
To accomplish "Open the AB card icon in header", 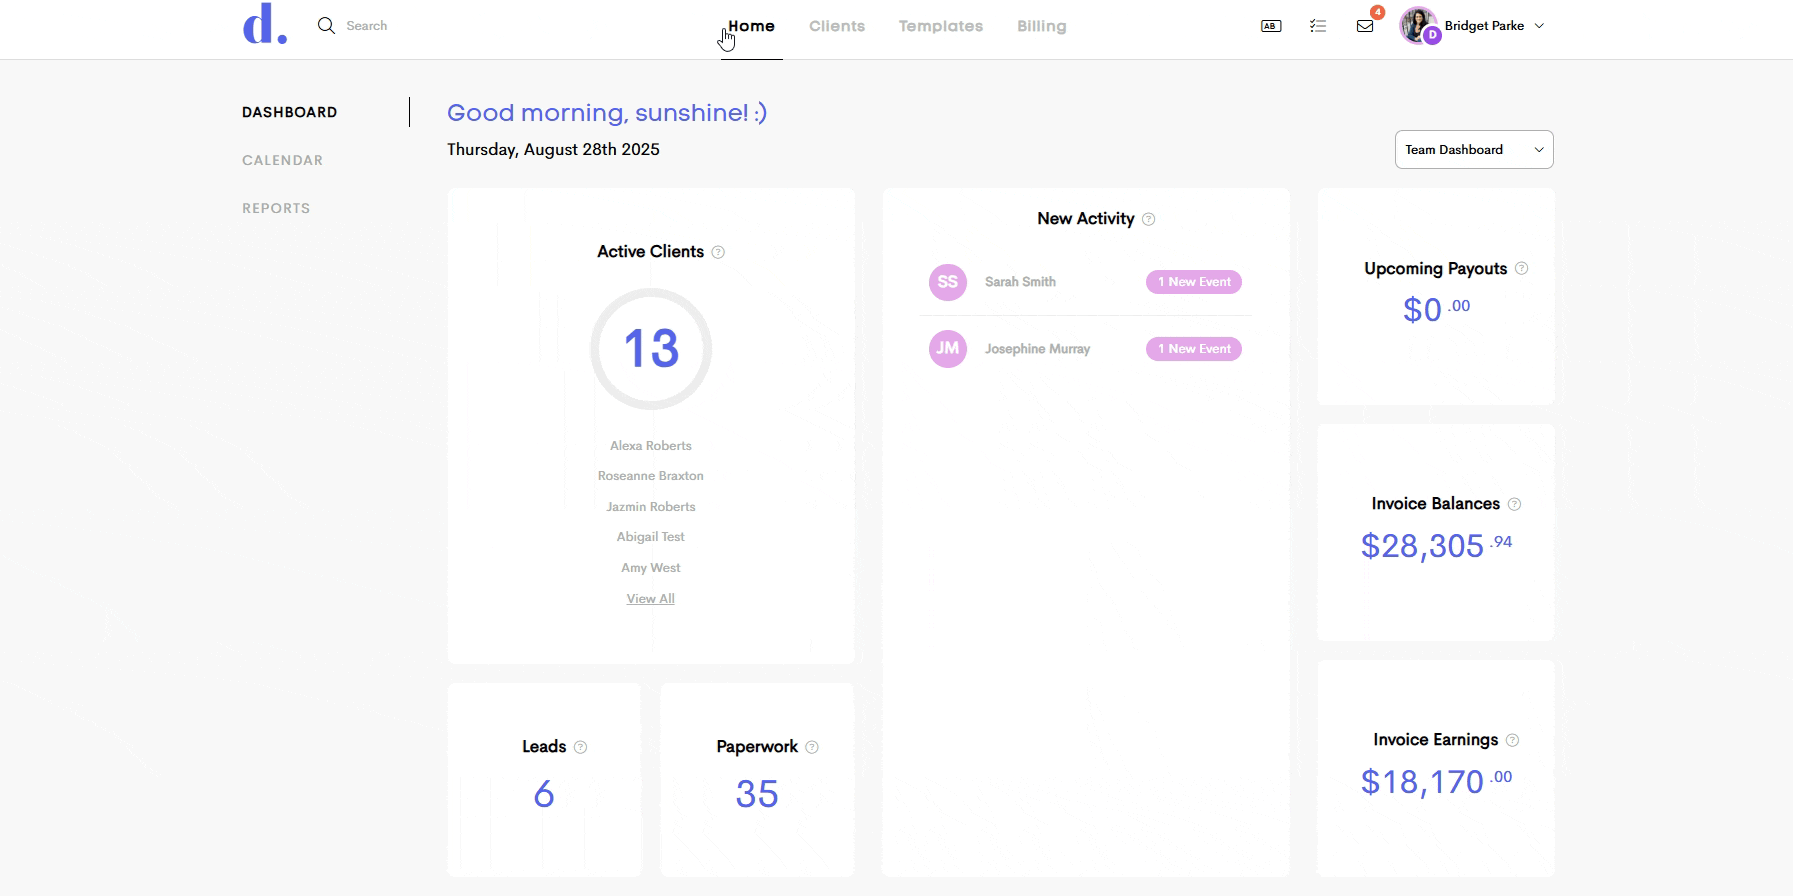I will (x=1271, y=26).
